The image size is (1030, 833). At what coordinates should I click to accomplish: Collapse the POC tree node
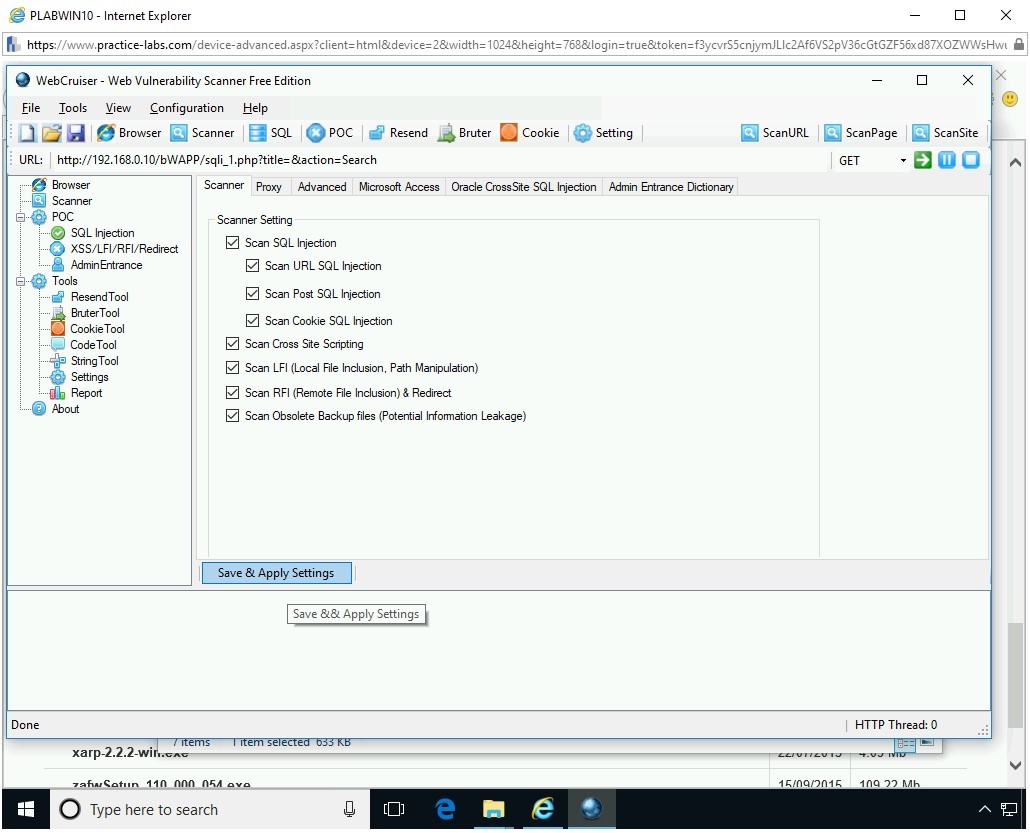pyautogui.click(x=20, y=217)
